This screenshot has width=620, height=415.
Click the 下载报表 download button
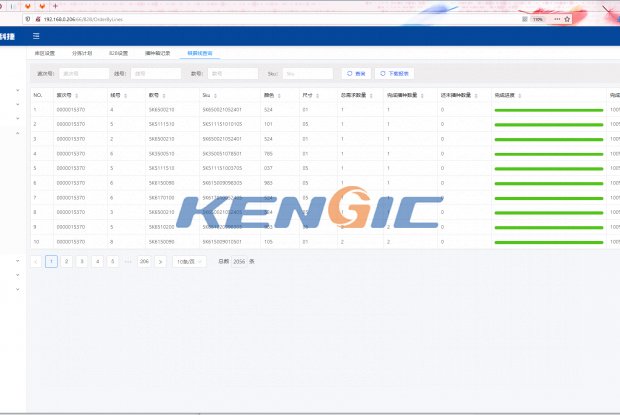click(394, 73)
